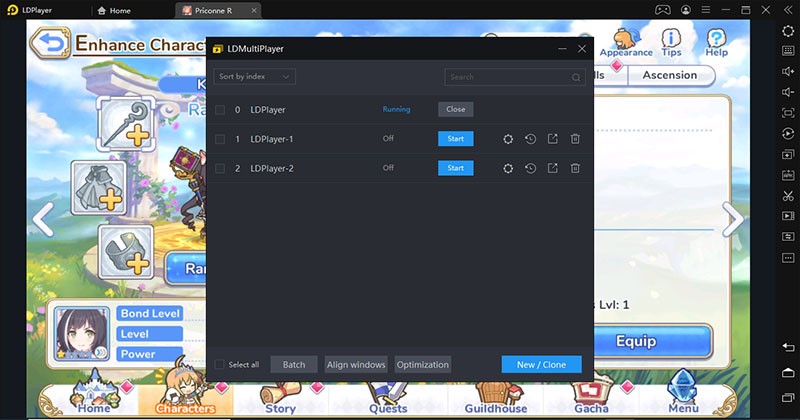Click the Align windows button
The width and height of the screenshot is (800, 420).
(x=356, y=364)
